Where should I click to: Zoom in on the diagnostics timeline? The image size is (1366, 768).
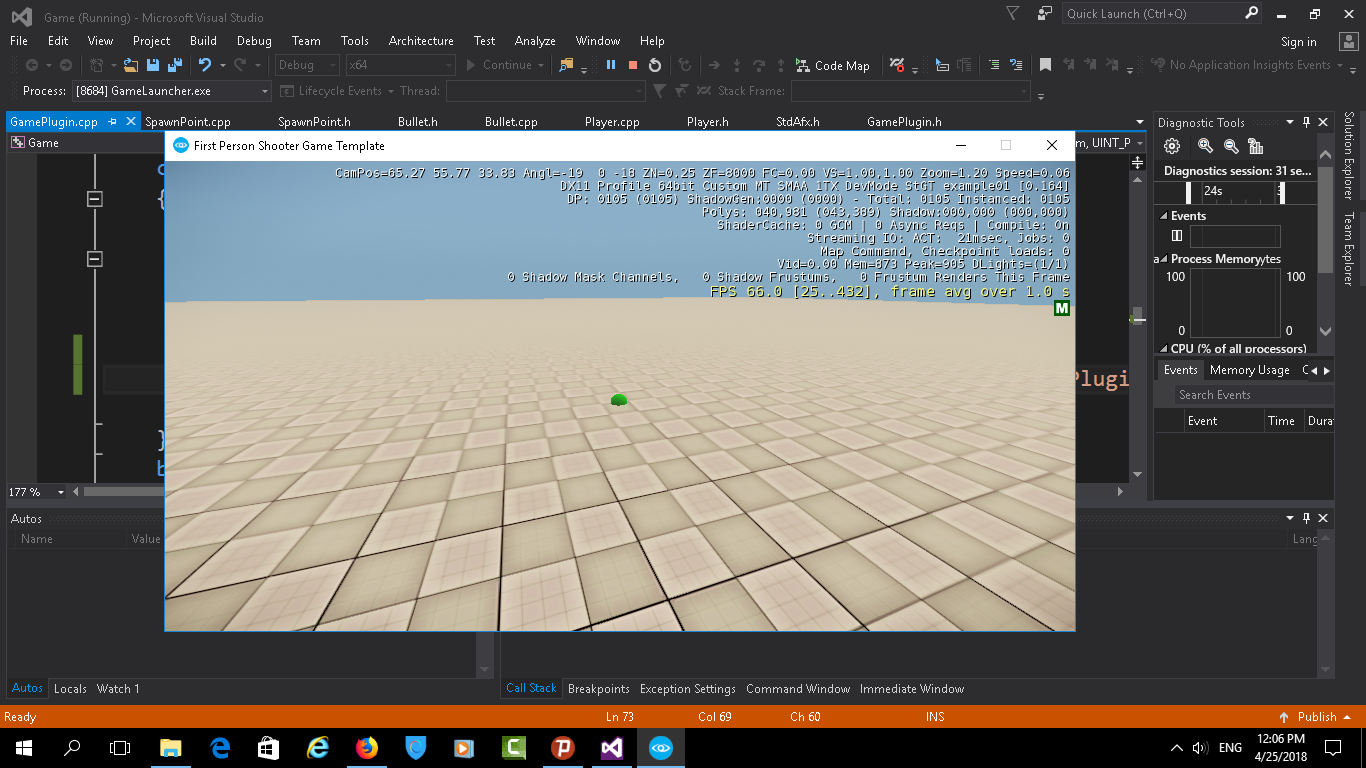click(x=1205, y=146)
